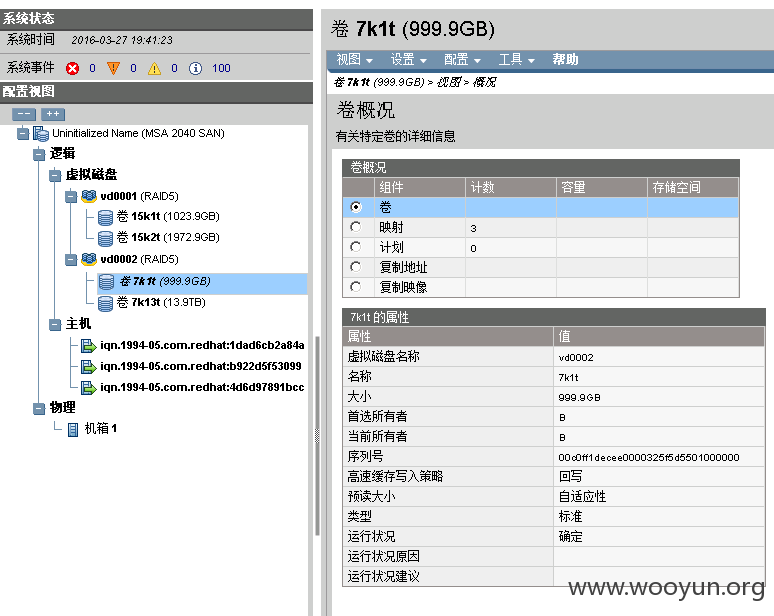Click the 15k2t volume cylinder icon
Image resolution: width=774 pixels, height=616 pixels.
tap(105, 238)
